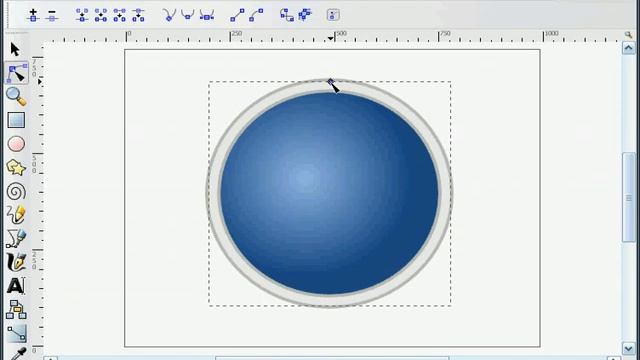640x360 pixels.
Task: Click vertical scrollbar down arrow
Action: pyautogui.click(x=628, y=348)
